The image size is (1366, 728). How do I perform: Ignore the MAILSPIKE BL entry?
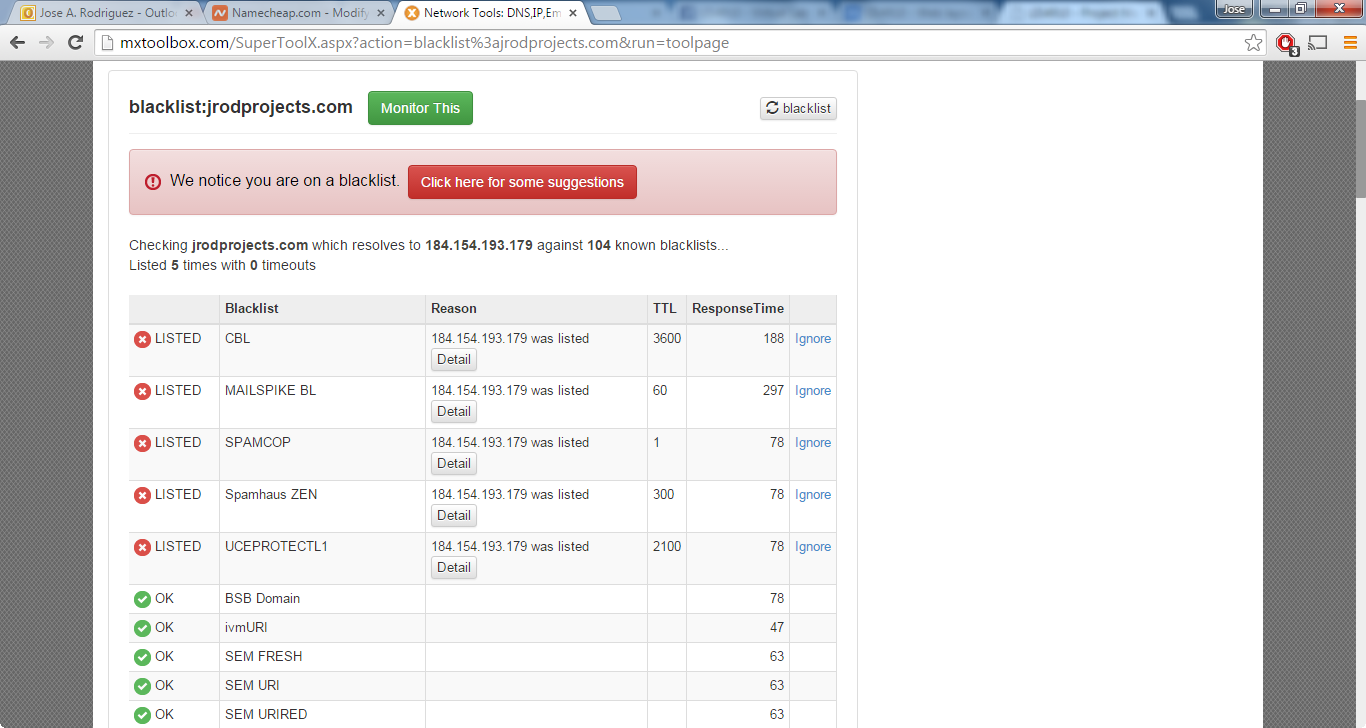pyautogui.click(x=813, y=391)
